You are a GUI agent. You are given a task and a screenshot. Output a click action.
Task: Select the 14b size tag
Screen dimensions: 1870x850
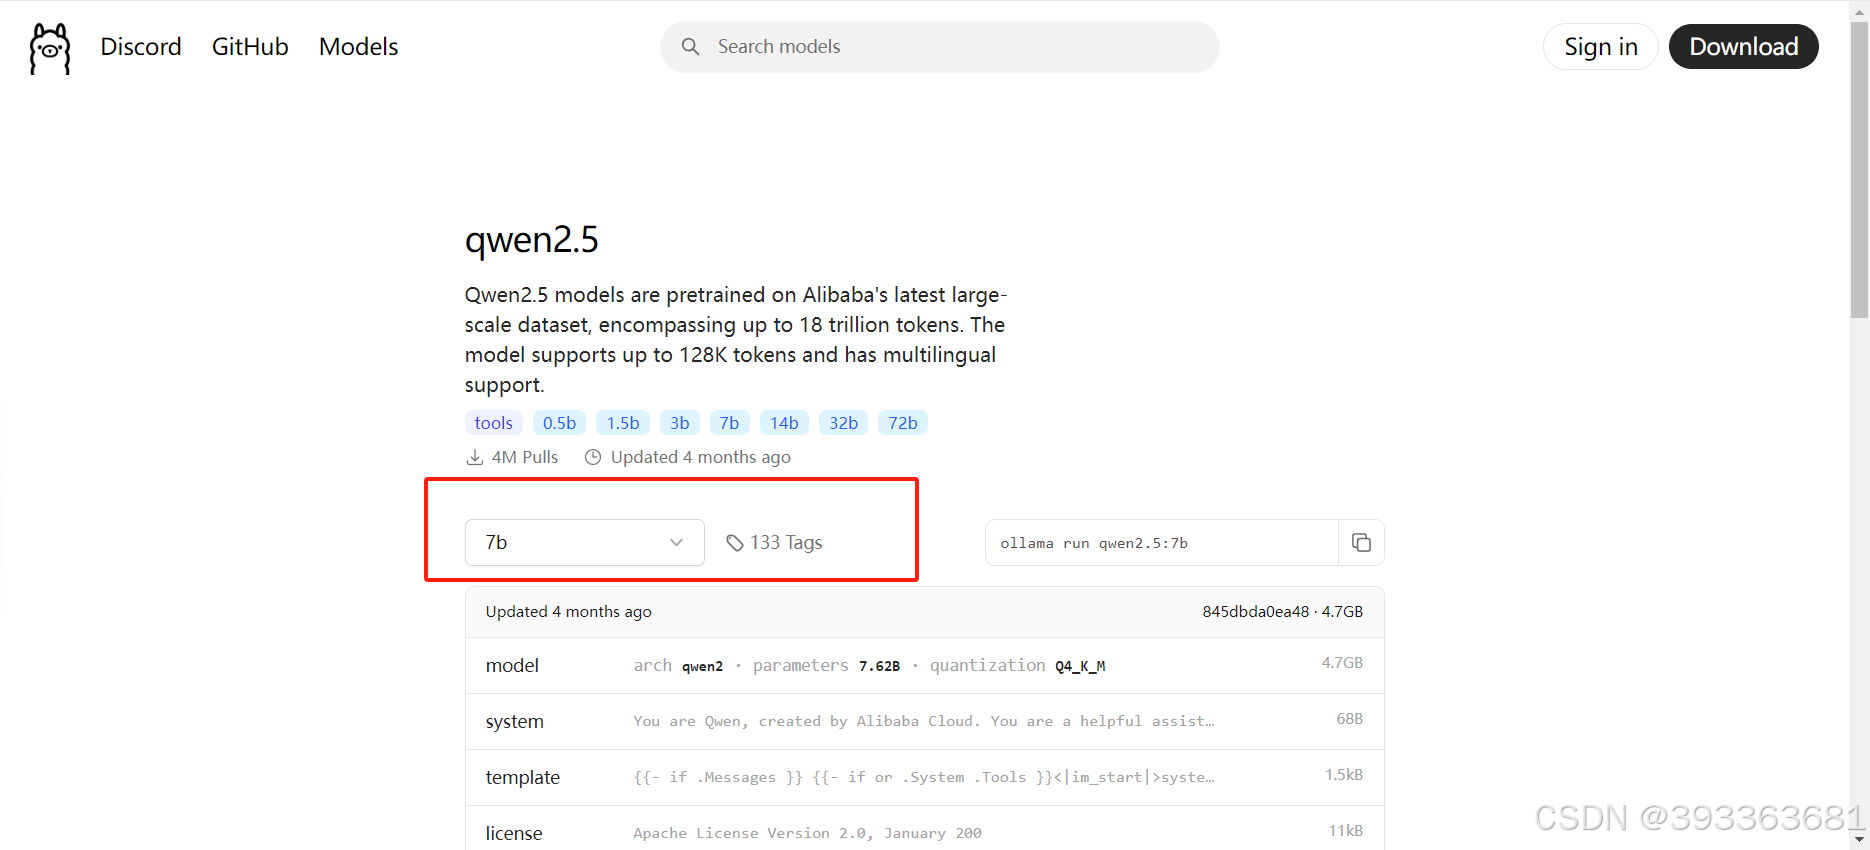coord(784,423)
